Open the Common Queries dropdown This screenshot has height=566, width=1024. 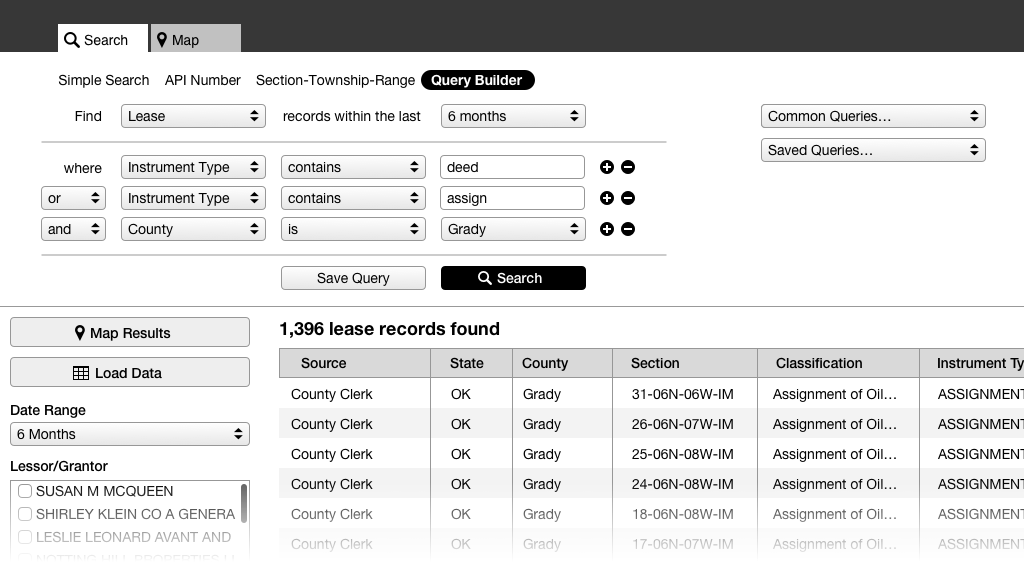pos(873,116)
